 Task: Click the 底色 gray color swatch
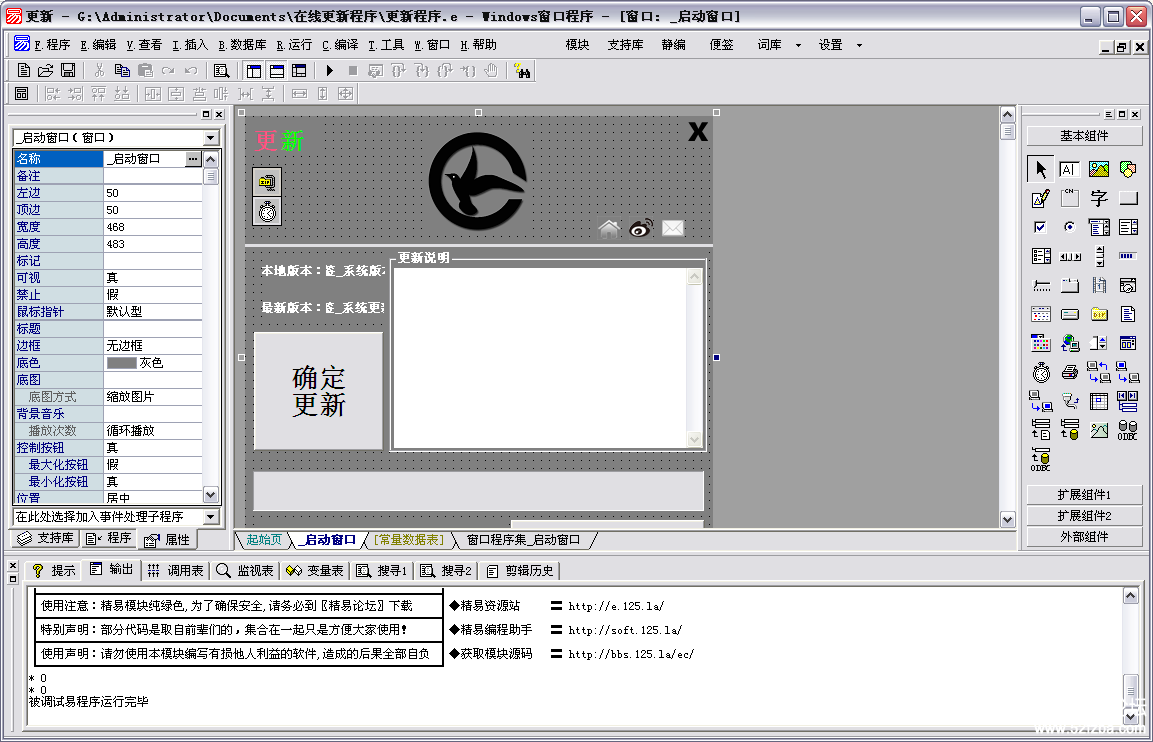(121, 363)
